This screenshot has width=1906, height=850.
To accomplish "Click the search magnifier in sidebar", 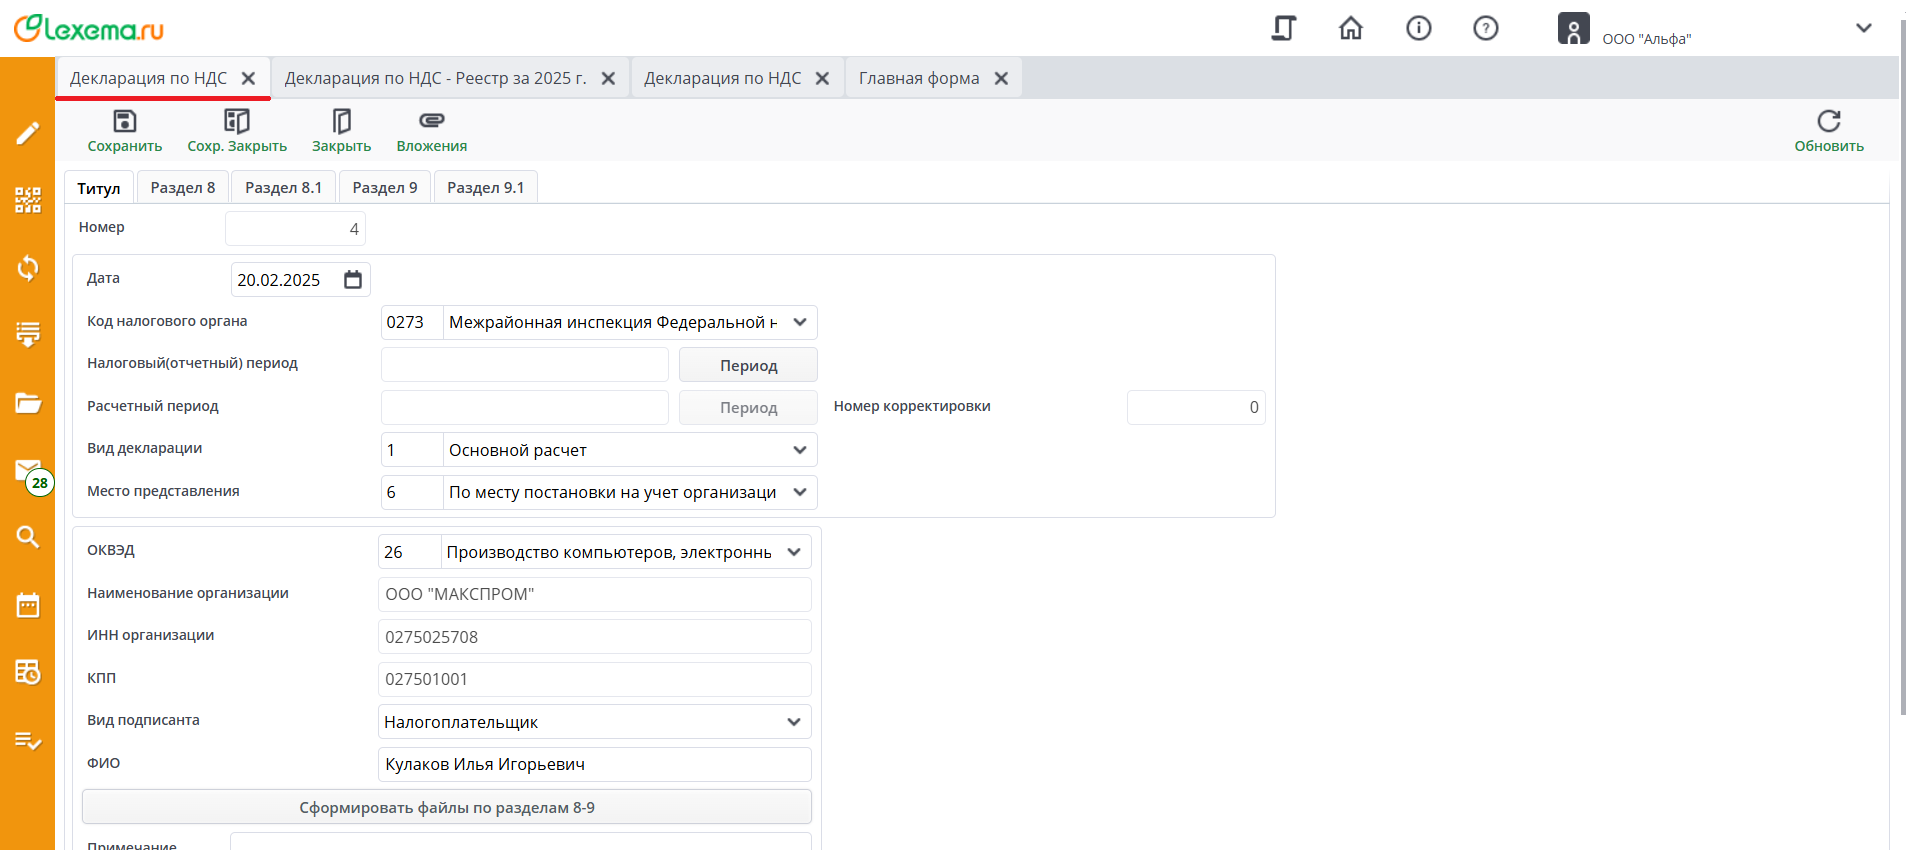I will click(x=28, y=537).
